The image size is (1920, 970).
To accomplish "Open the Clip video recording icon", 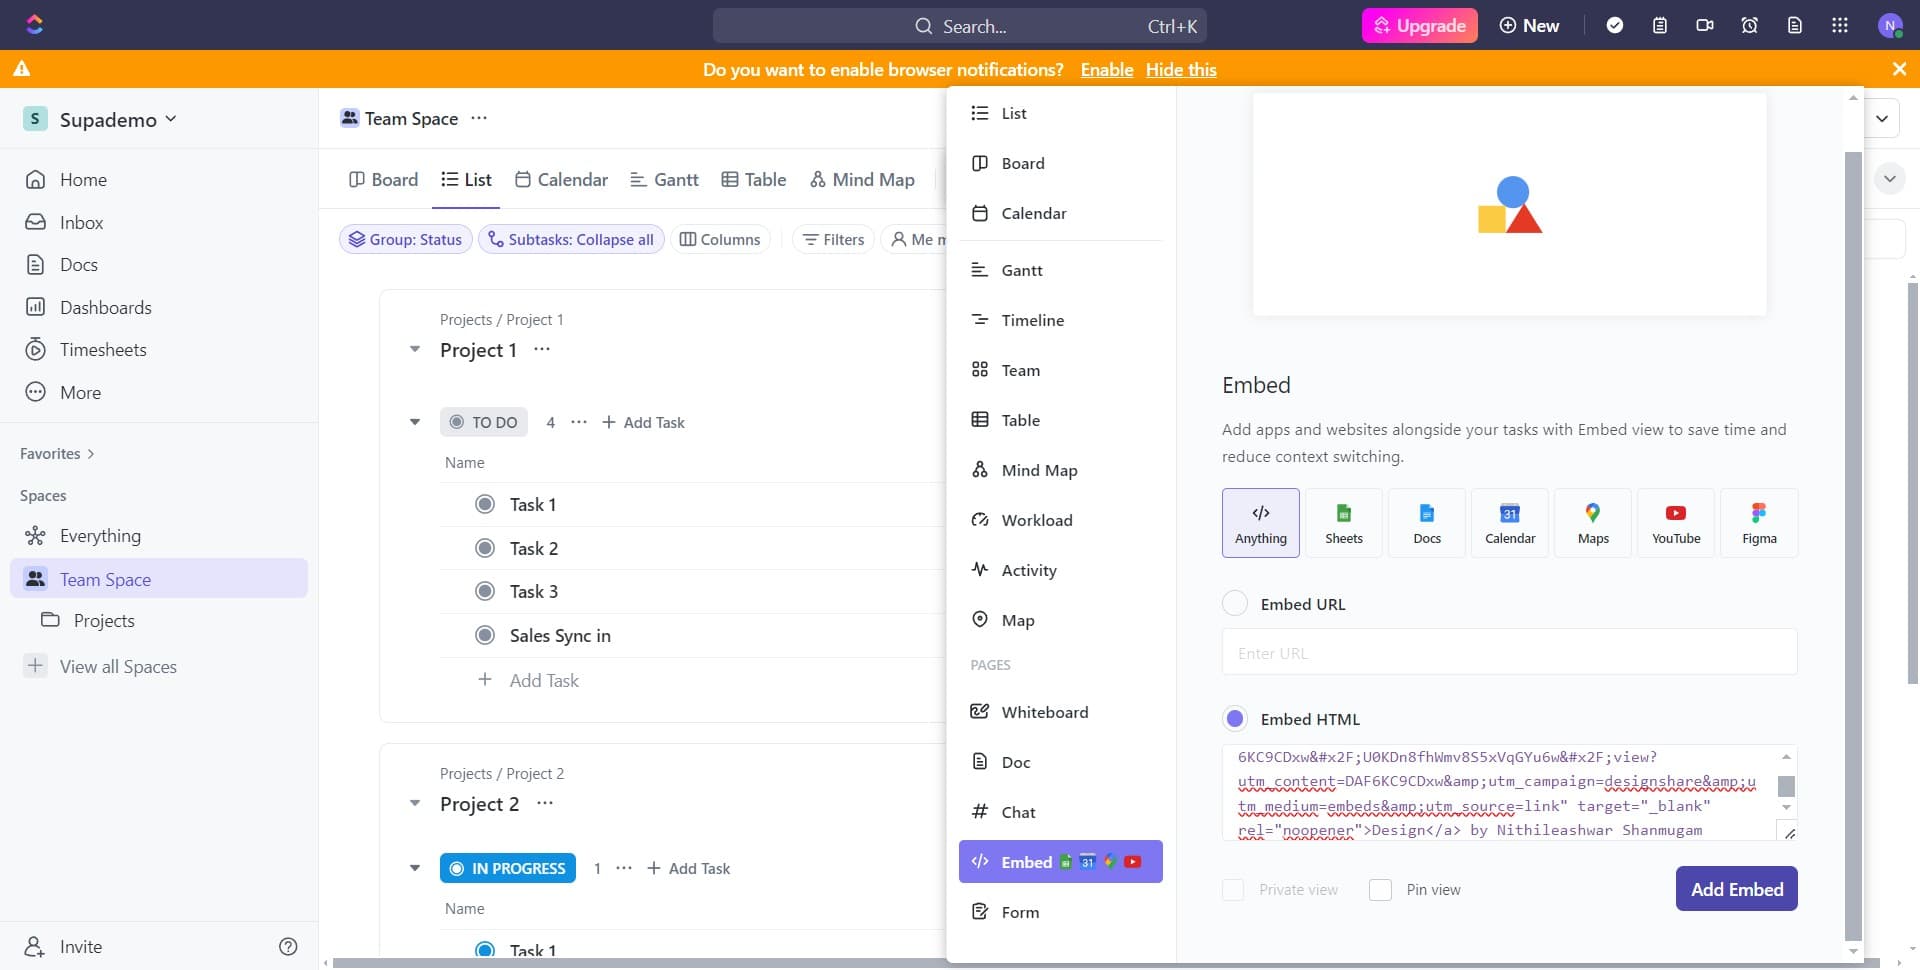I will [1704, 25].
